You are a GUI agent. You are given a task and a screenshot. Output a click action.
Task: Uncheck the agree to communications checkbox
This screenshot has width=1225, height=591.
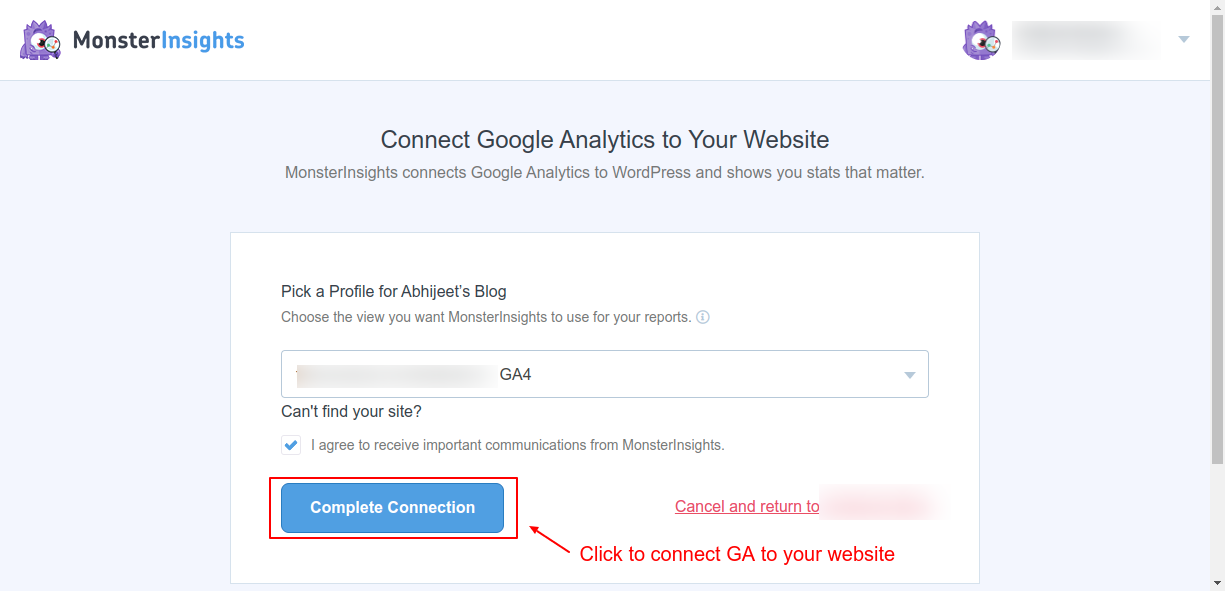(291, 445)
